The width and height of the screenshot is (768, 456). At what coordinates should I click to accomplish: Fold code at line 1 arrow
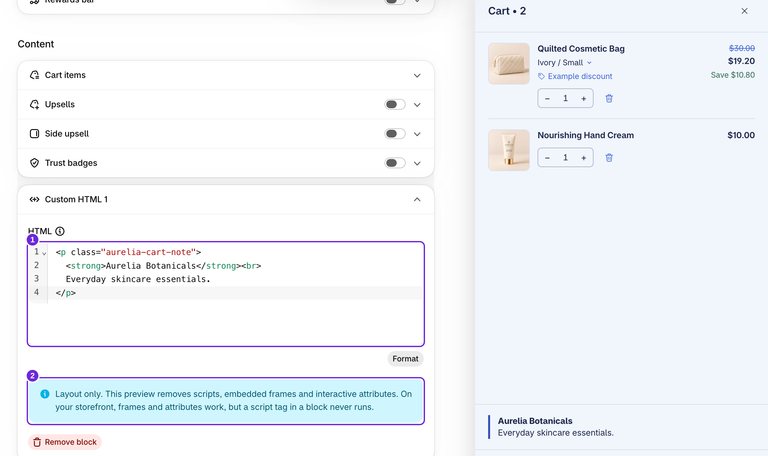(44, 253)
